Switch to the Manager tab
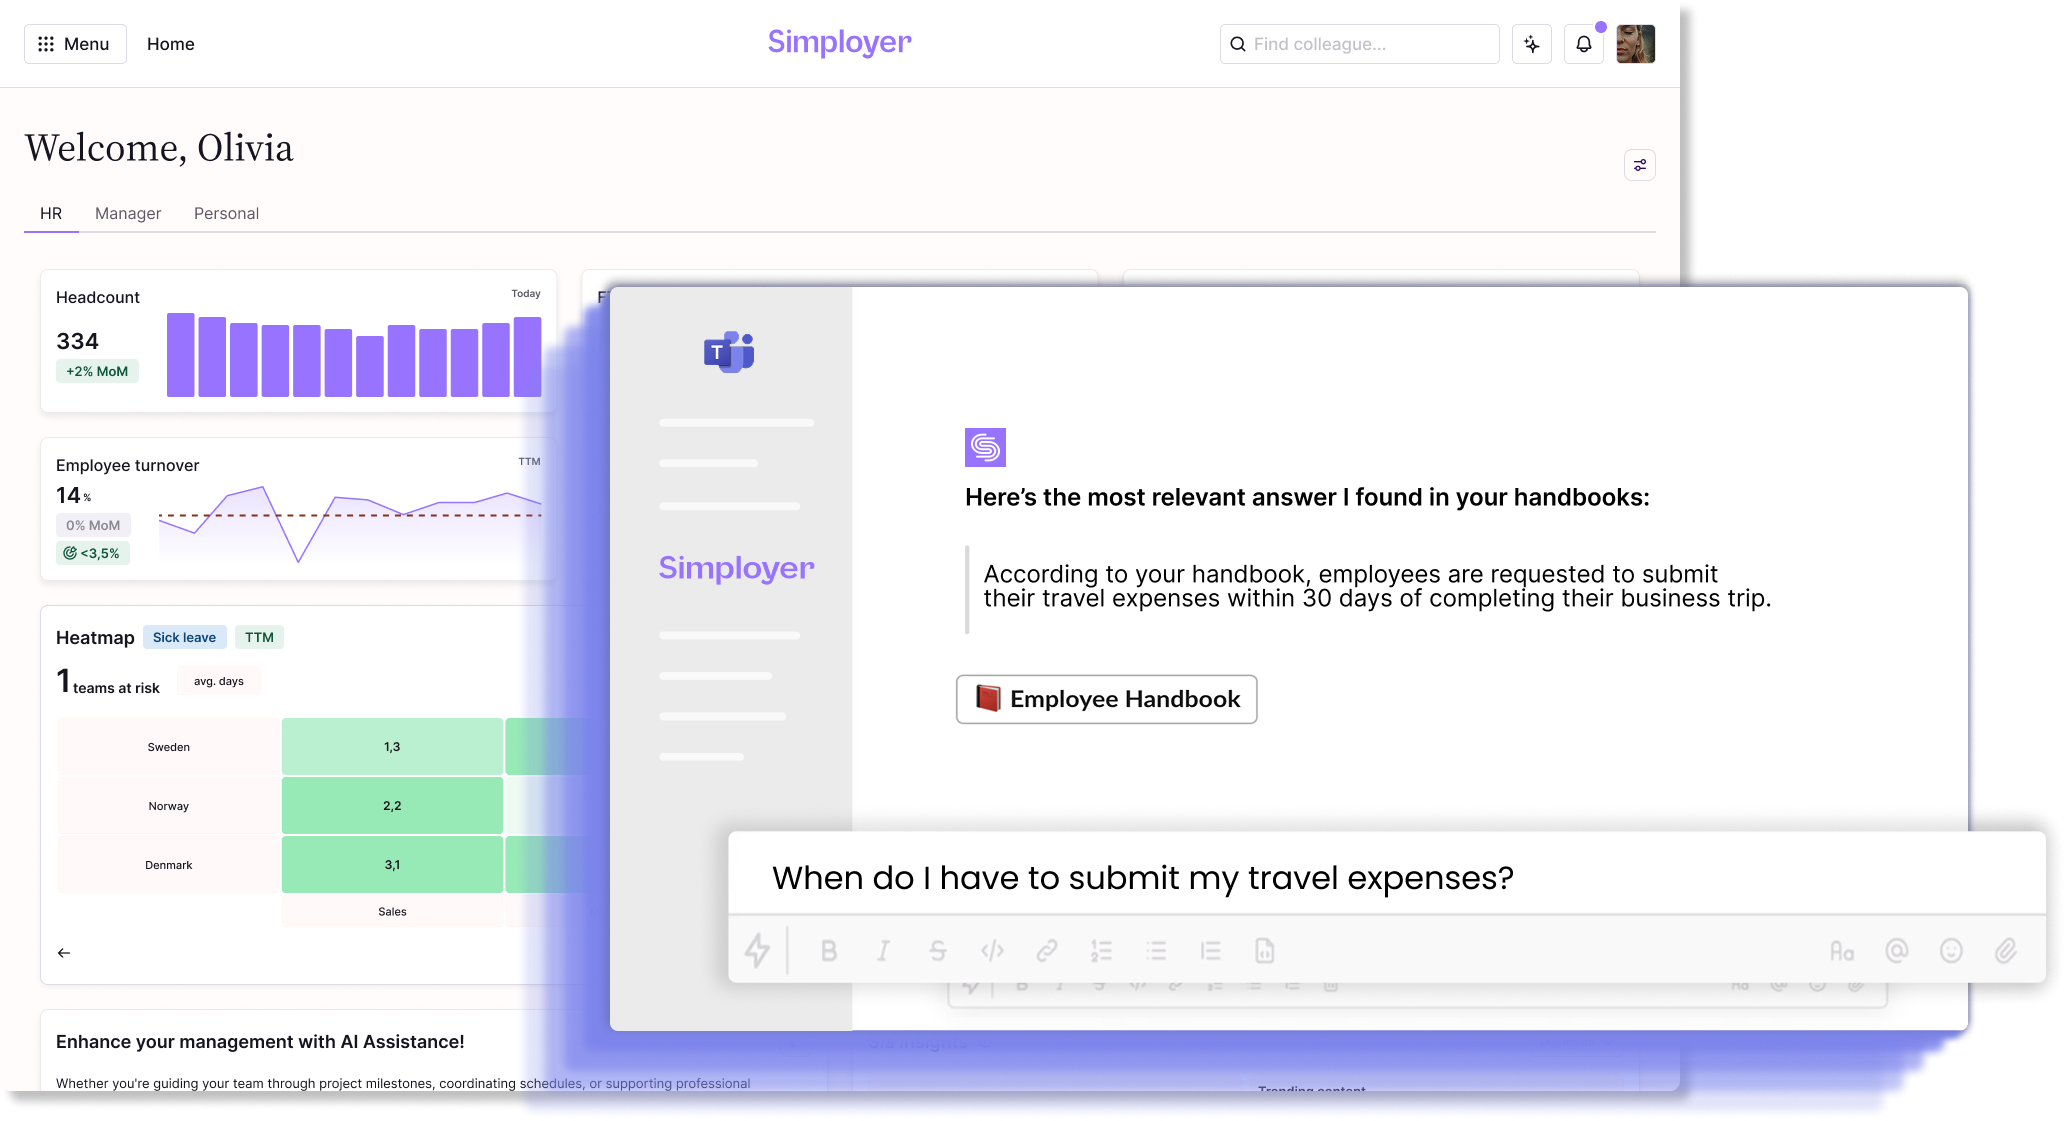This screenshot has height=1121, width=2068. pos(128,213)
